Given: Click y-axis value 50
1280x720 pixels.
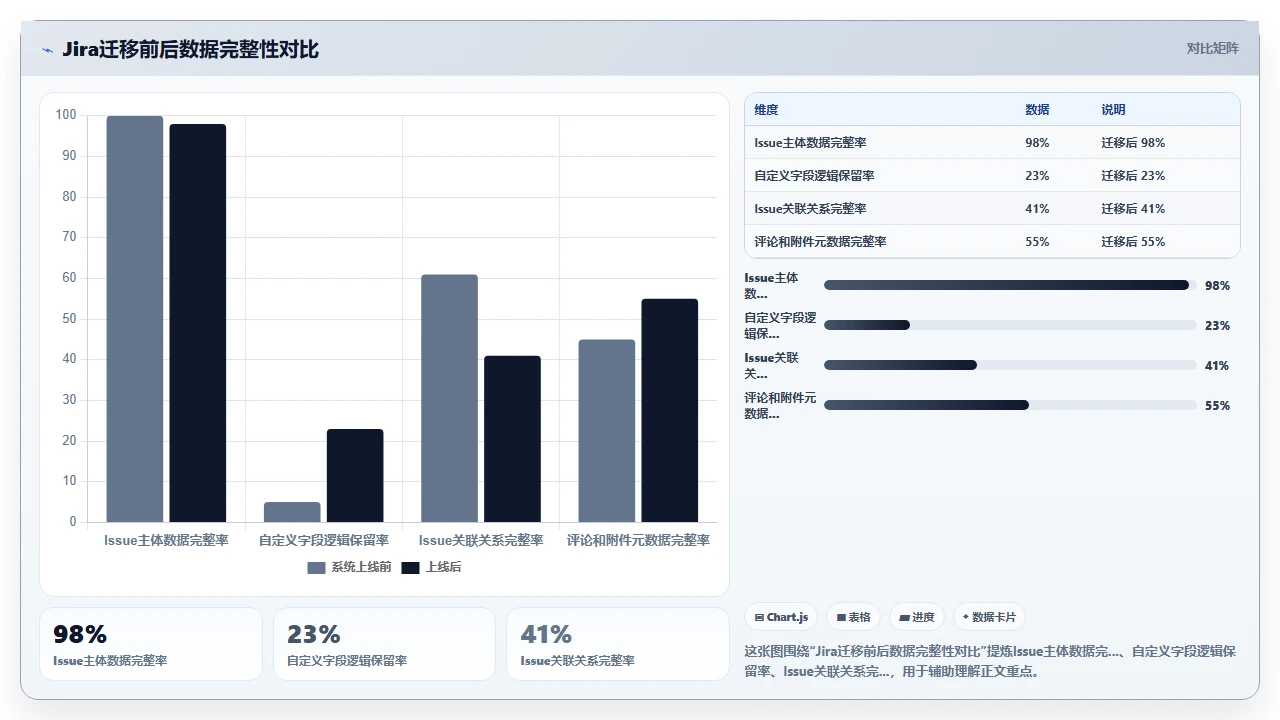Looking at the screenshot, I should tap(69, 319).
